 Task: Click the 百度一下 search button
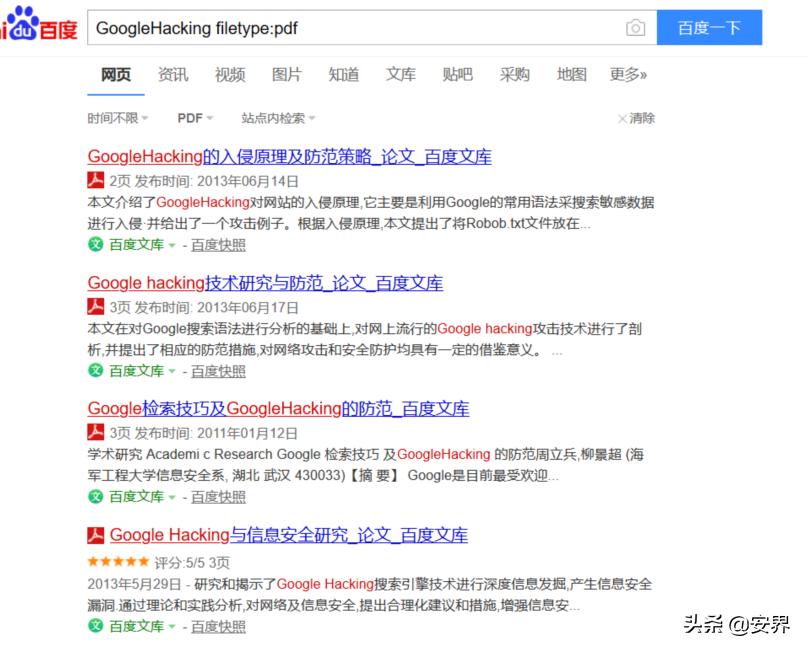point(710,28)
